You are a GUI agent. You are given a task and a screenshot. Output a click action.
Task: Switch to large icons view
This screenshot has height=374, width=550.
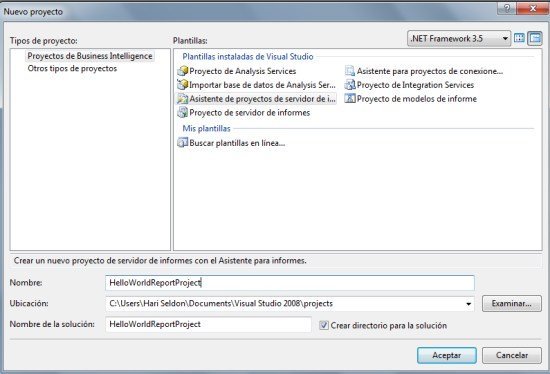(519, 38)
